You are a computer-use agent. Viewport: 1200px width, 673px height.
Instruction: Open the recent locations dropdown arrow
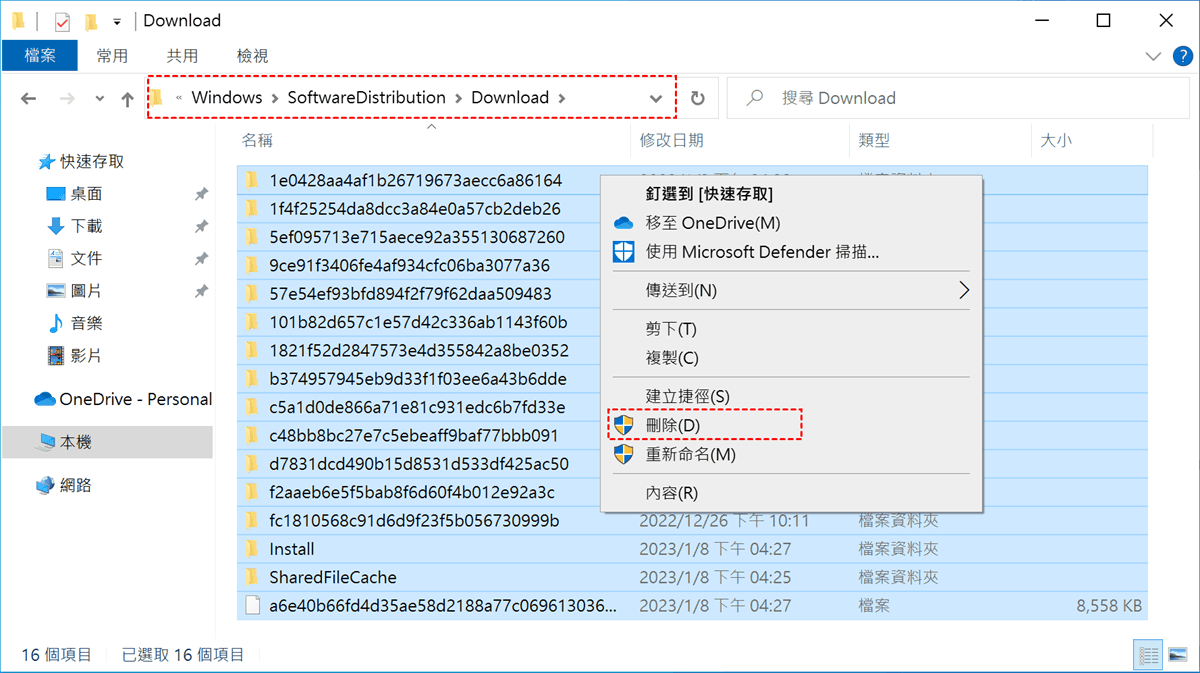tap(99, 98)
